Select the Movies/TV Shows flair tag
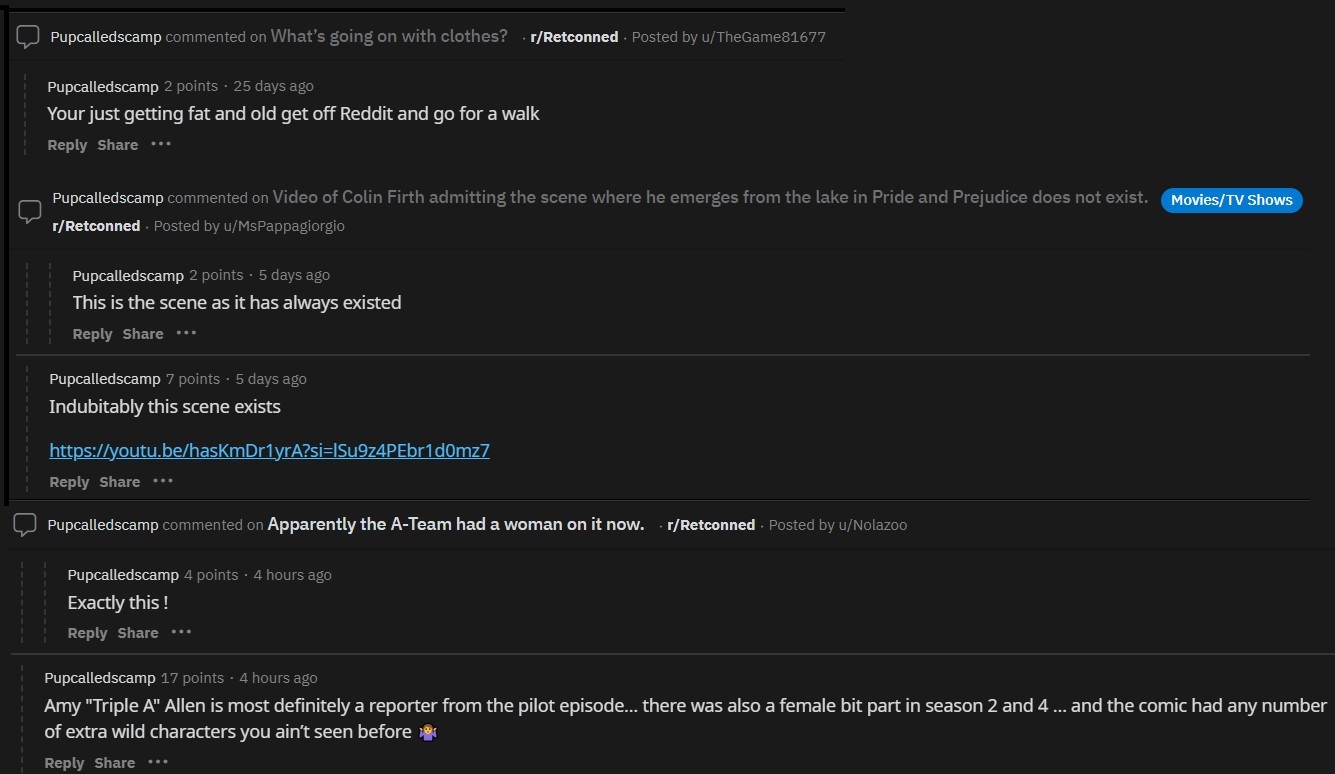 pos(1231,200)
